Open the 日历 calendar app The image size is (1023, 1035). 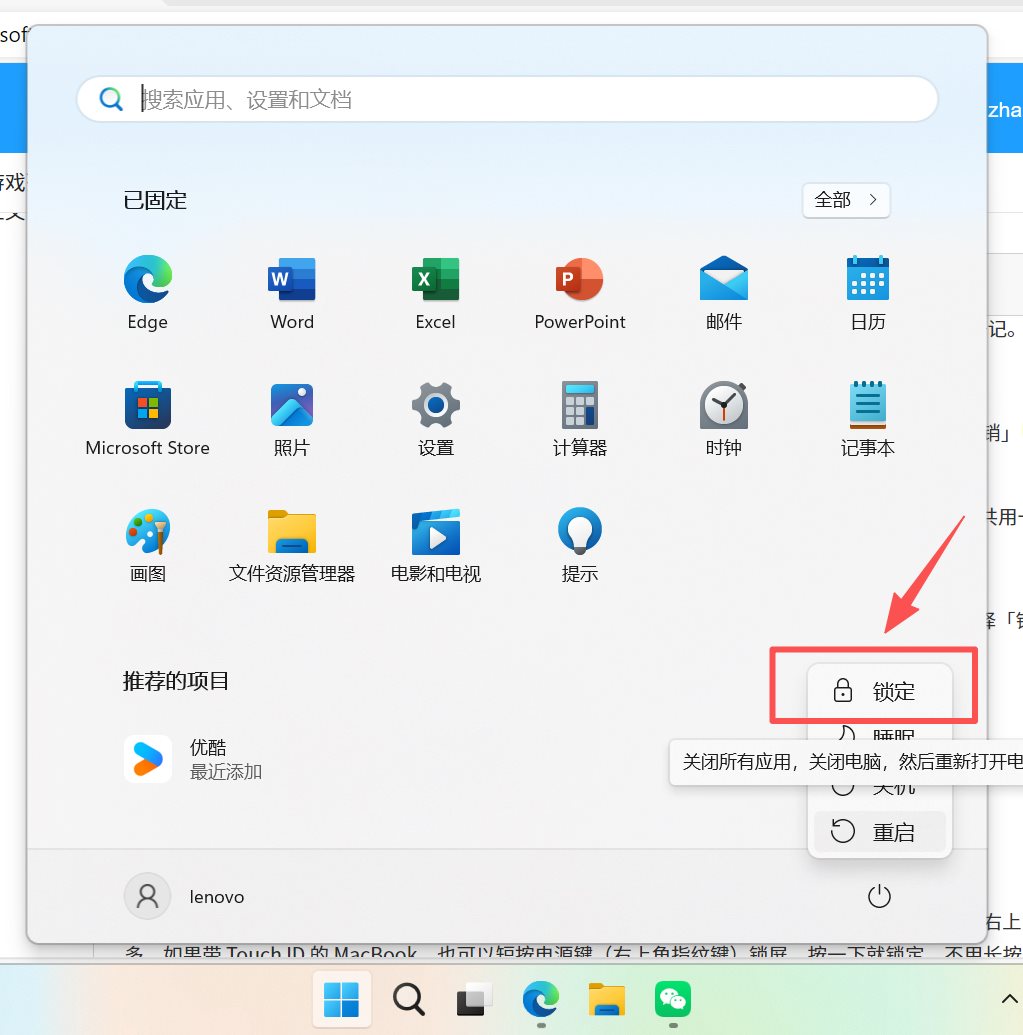[x=867, y=292]
